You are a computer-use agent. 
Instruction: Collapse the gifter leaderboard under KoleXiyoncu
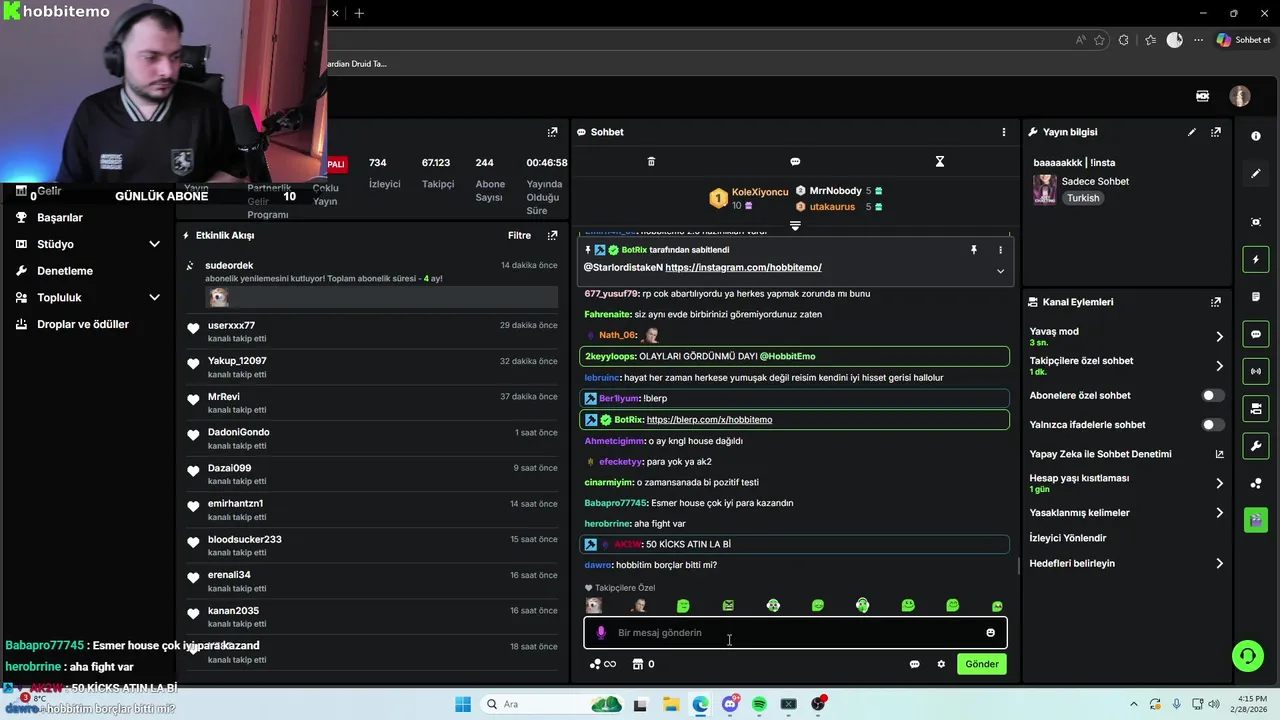[795, 226]
